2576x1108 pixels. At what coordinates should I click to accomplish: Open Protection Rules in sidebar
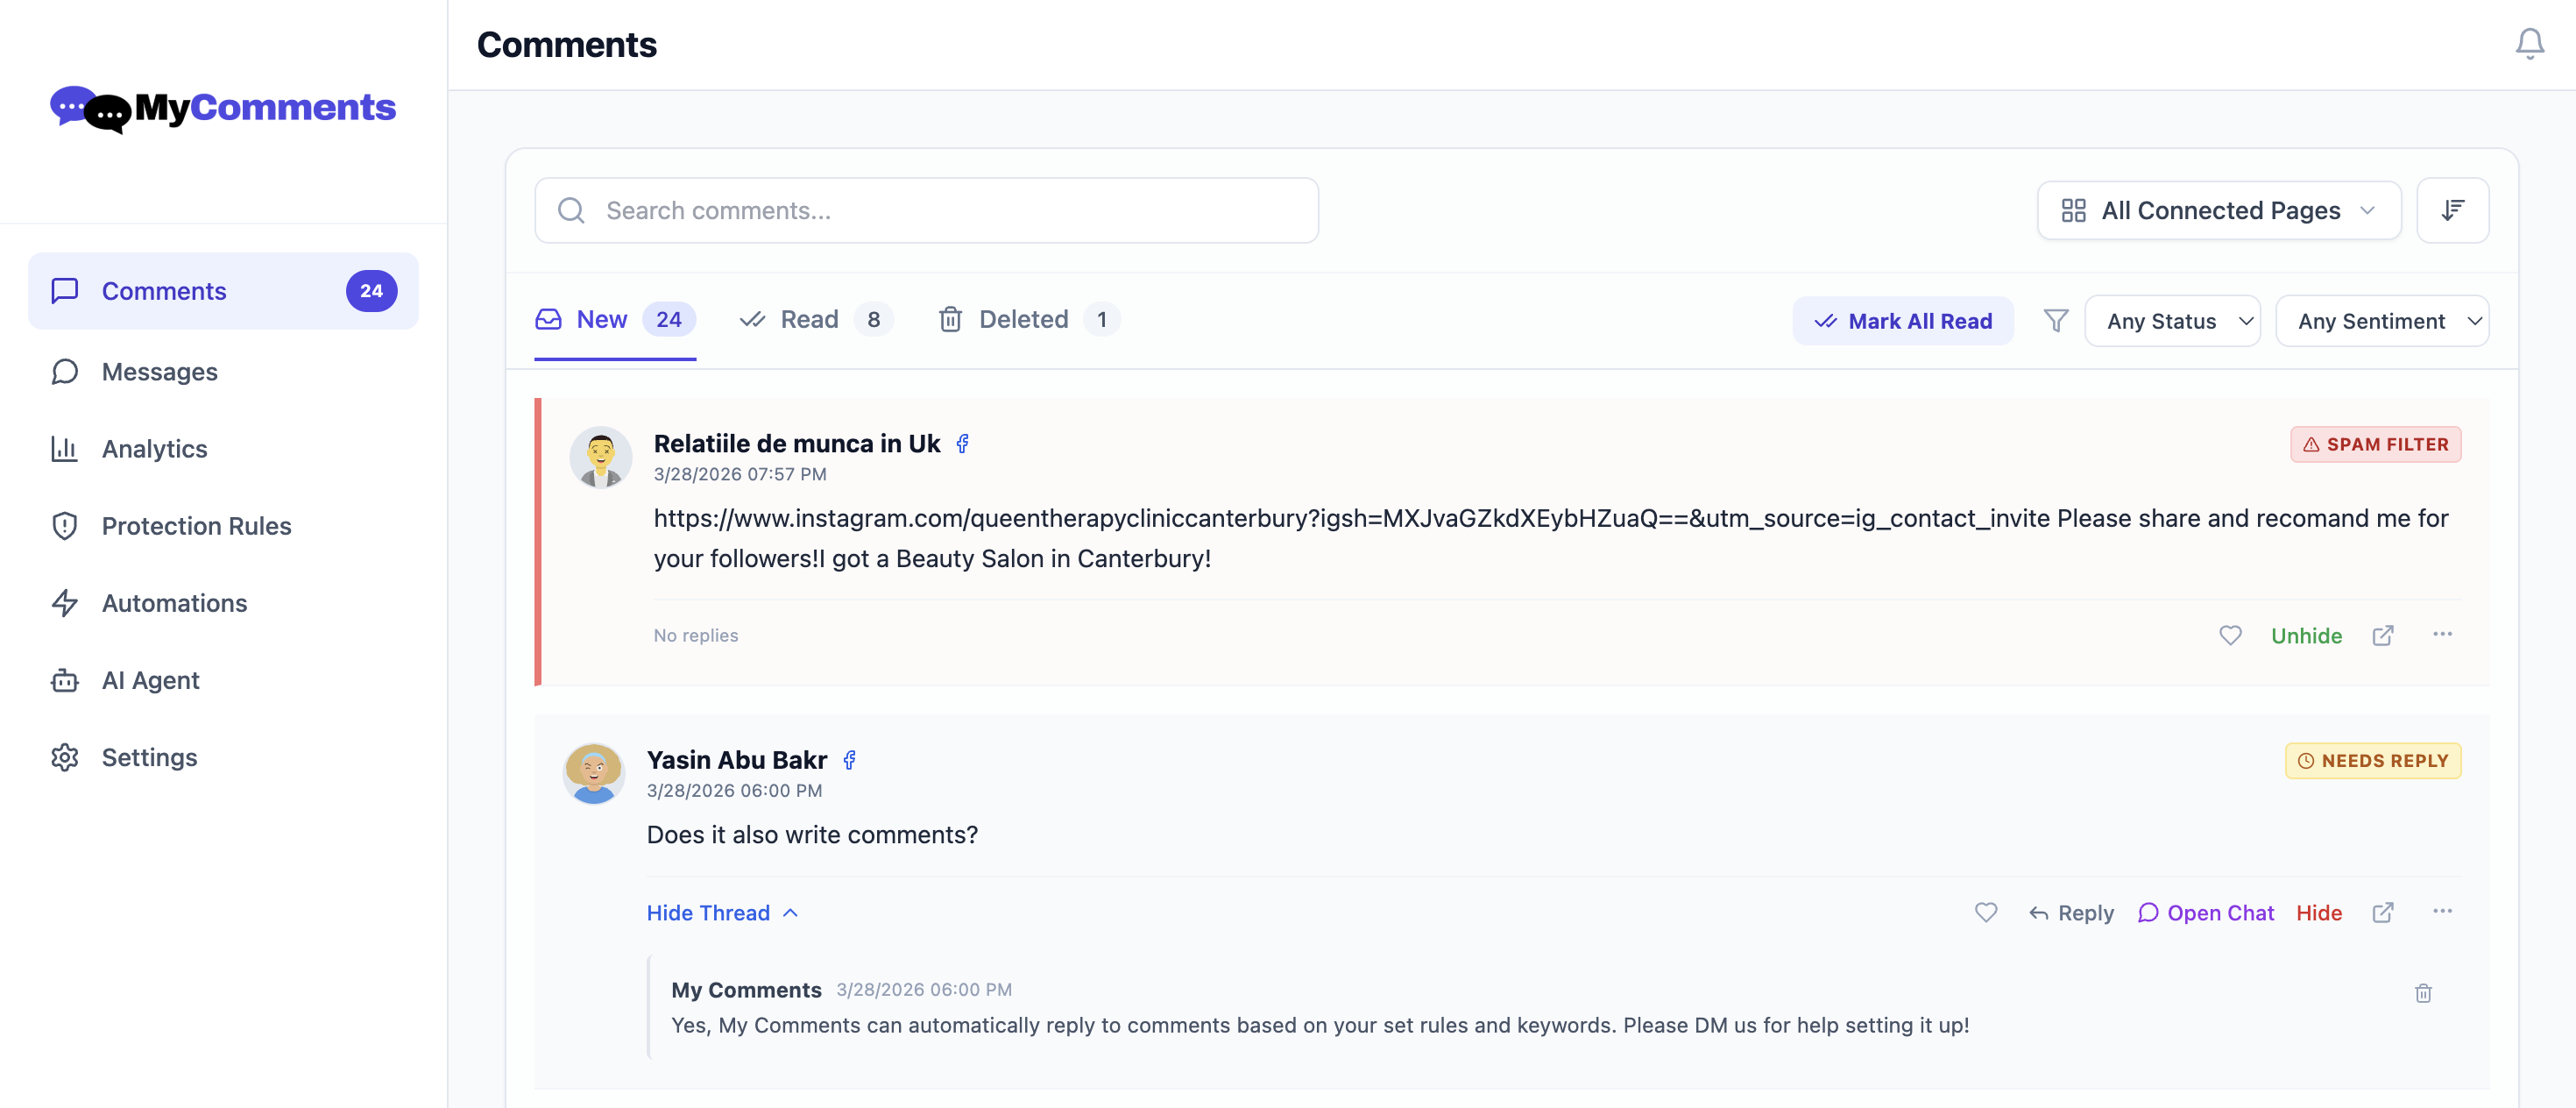(196, 526)
